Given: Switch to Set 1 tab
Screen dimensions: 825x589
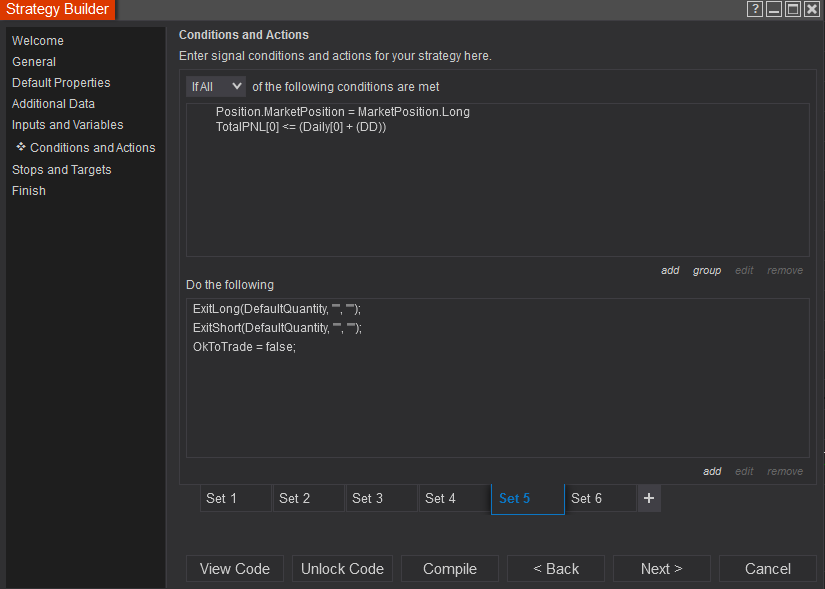Looking at the screenshot, I should pyautogui.click(x=235, y=498).
